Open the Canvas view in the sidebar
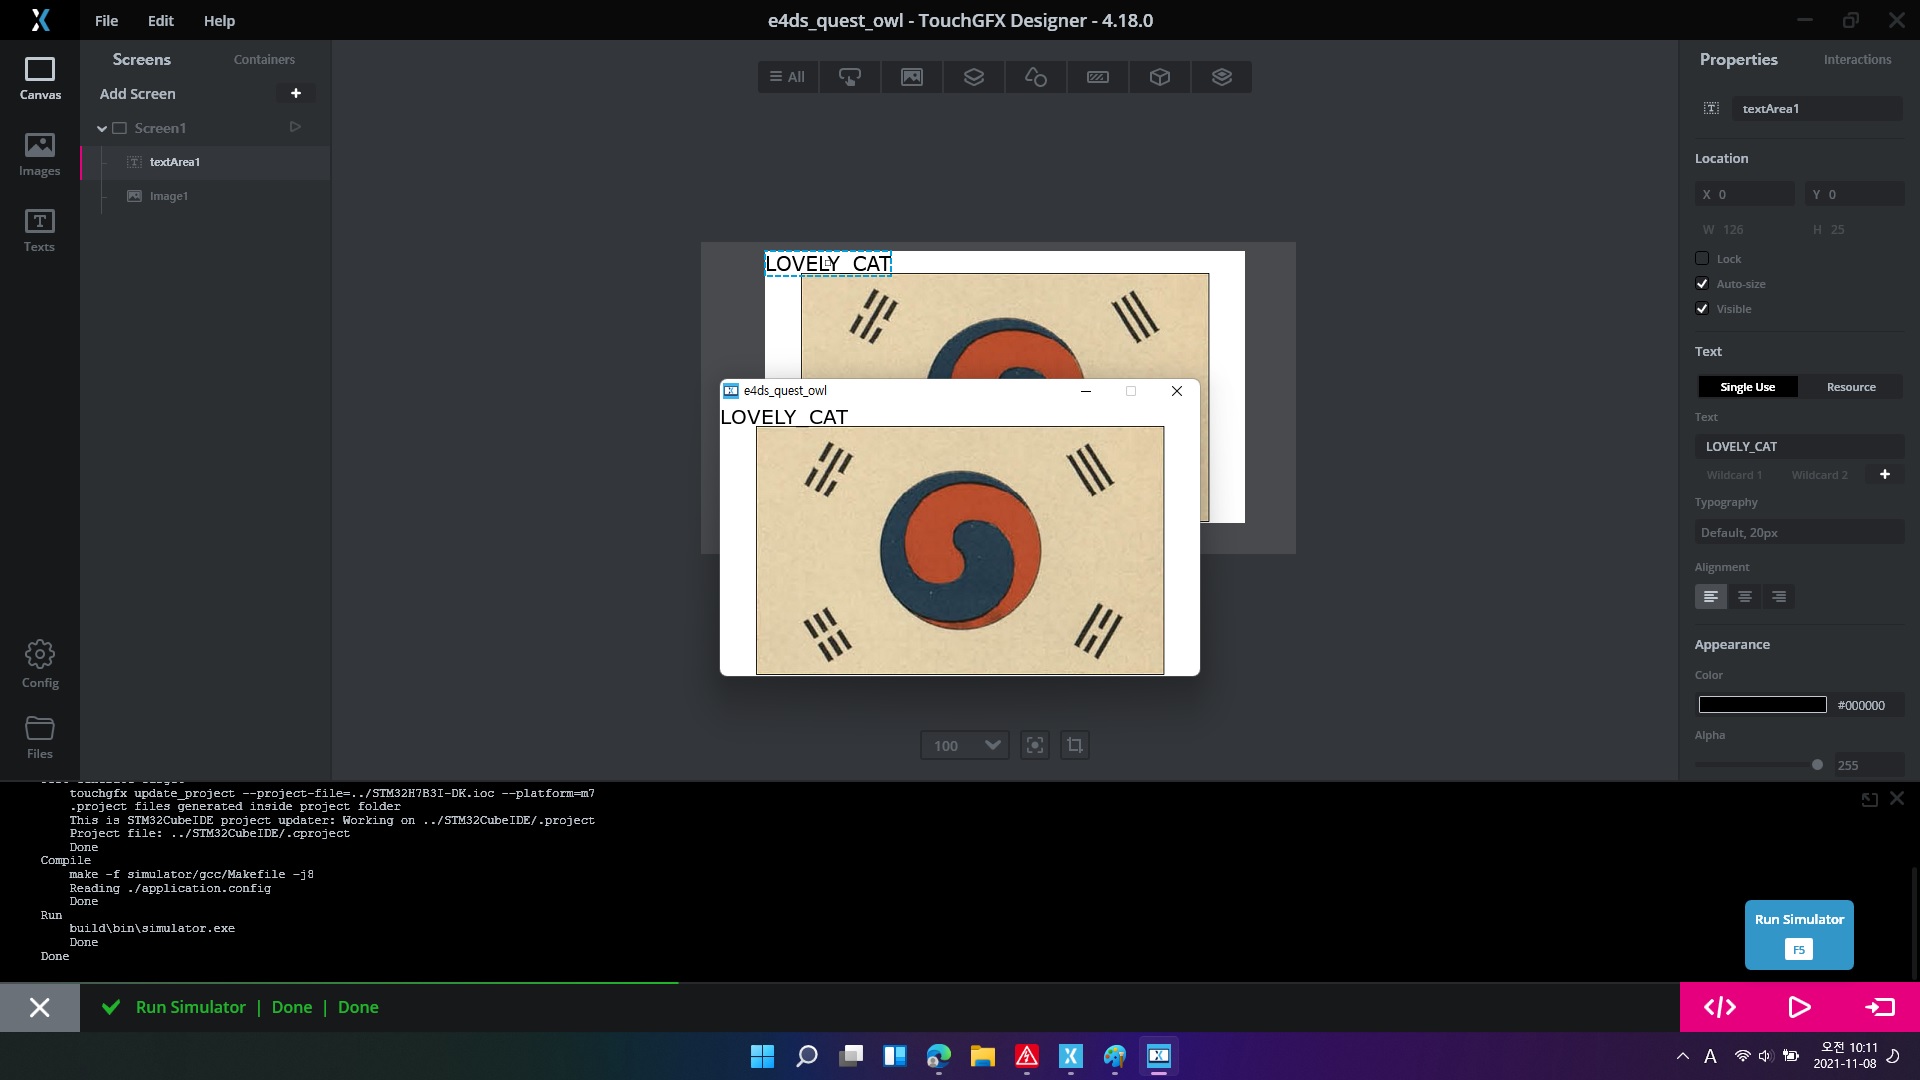This screenshot has height=1080, width=1920. [x=40, y=79]
